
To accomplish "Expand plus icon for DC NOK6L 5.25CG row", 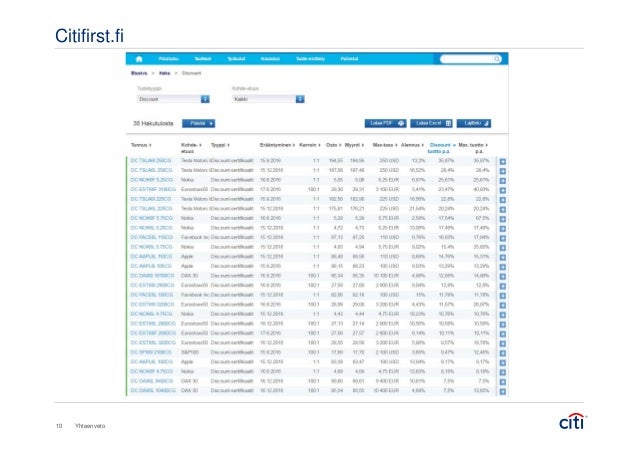I will click(503, 229).
